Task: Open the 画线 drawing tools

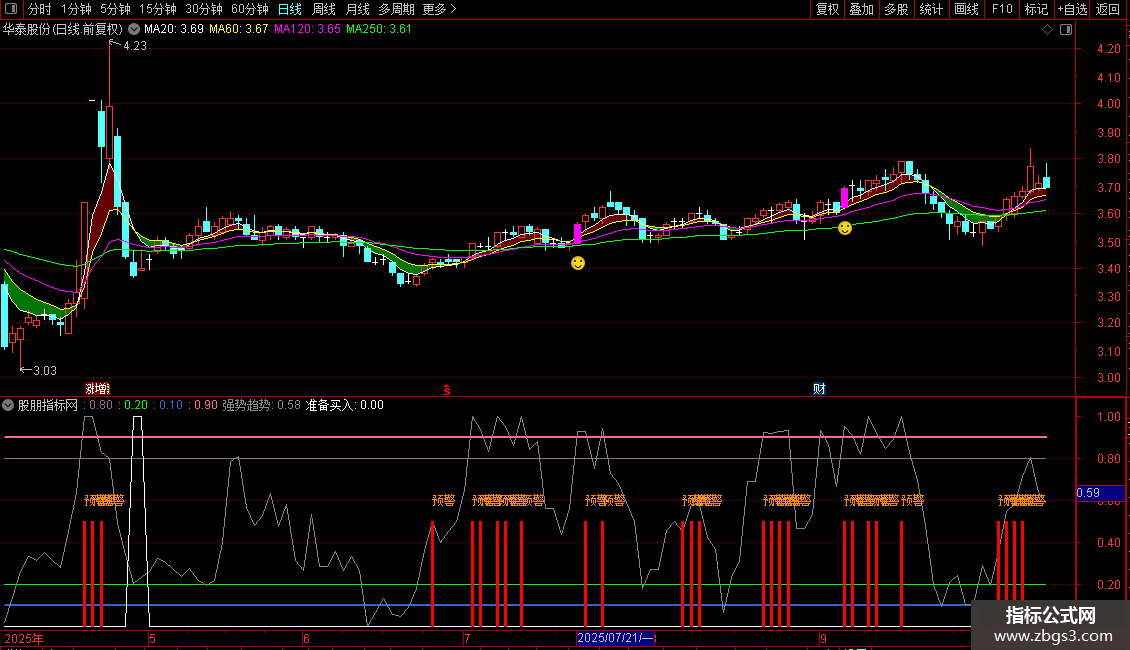Action: click(966, 10)
